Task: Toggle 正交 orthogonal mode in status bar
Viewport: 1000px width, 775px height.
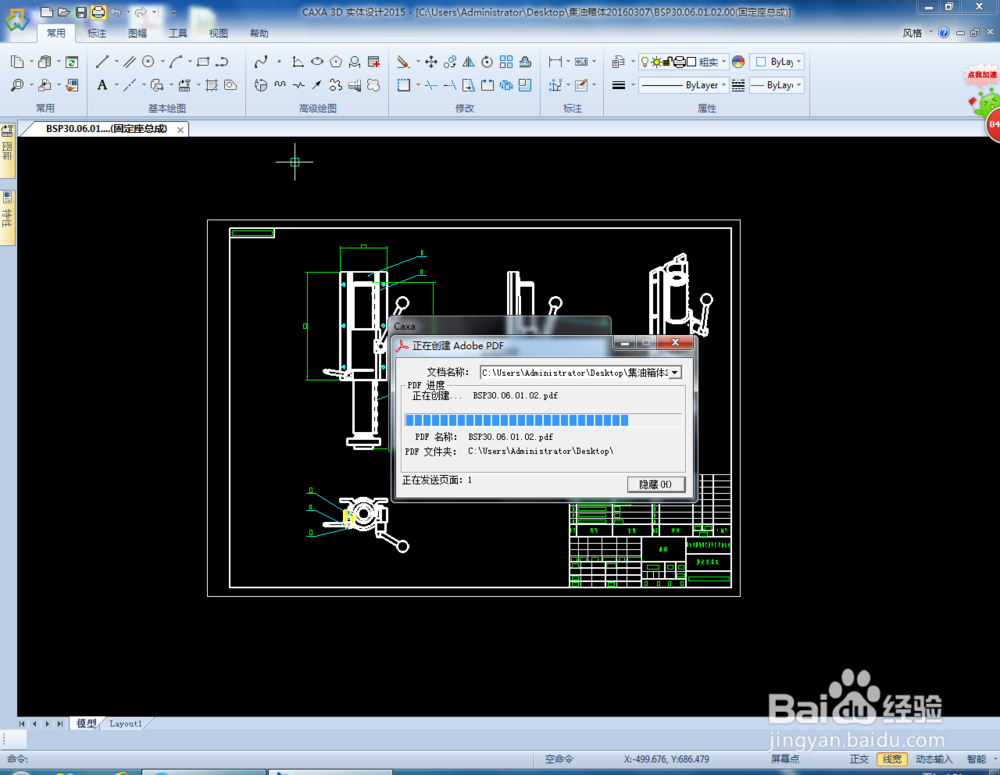Action: pyautogui.click(x=859, y=759)
